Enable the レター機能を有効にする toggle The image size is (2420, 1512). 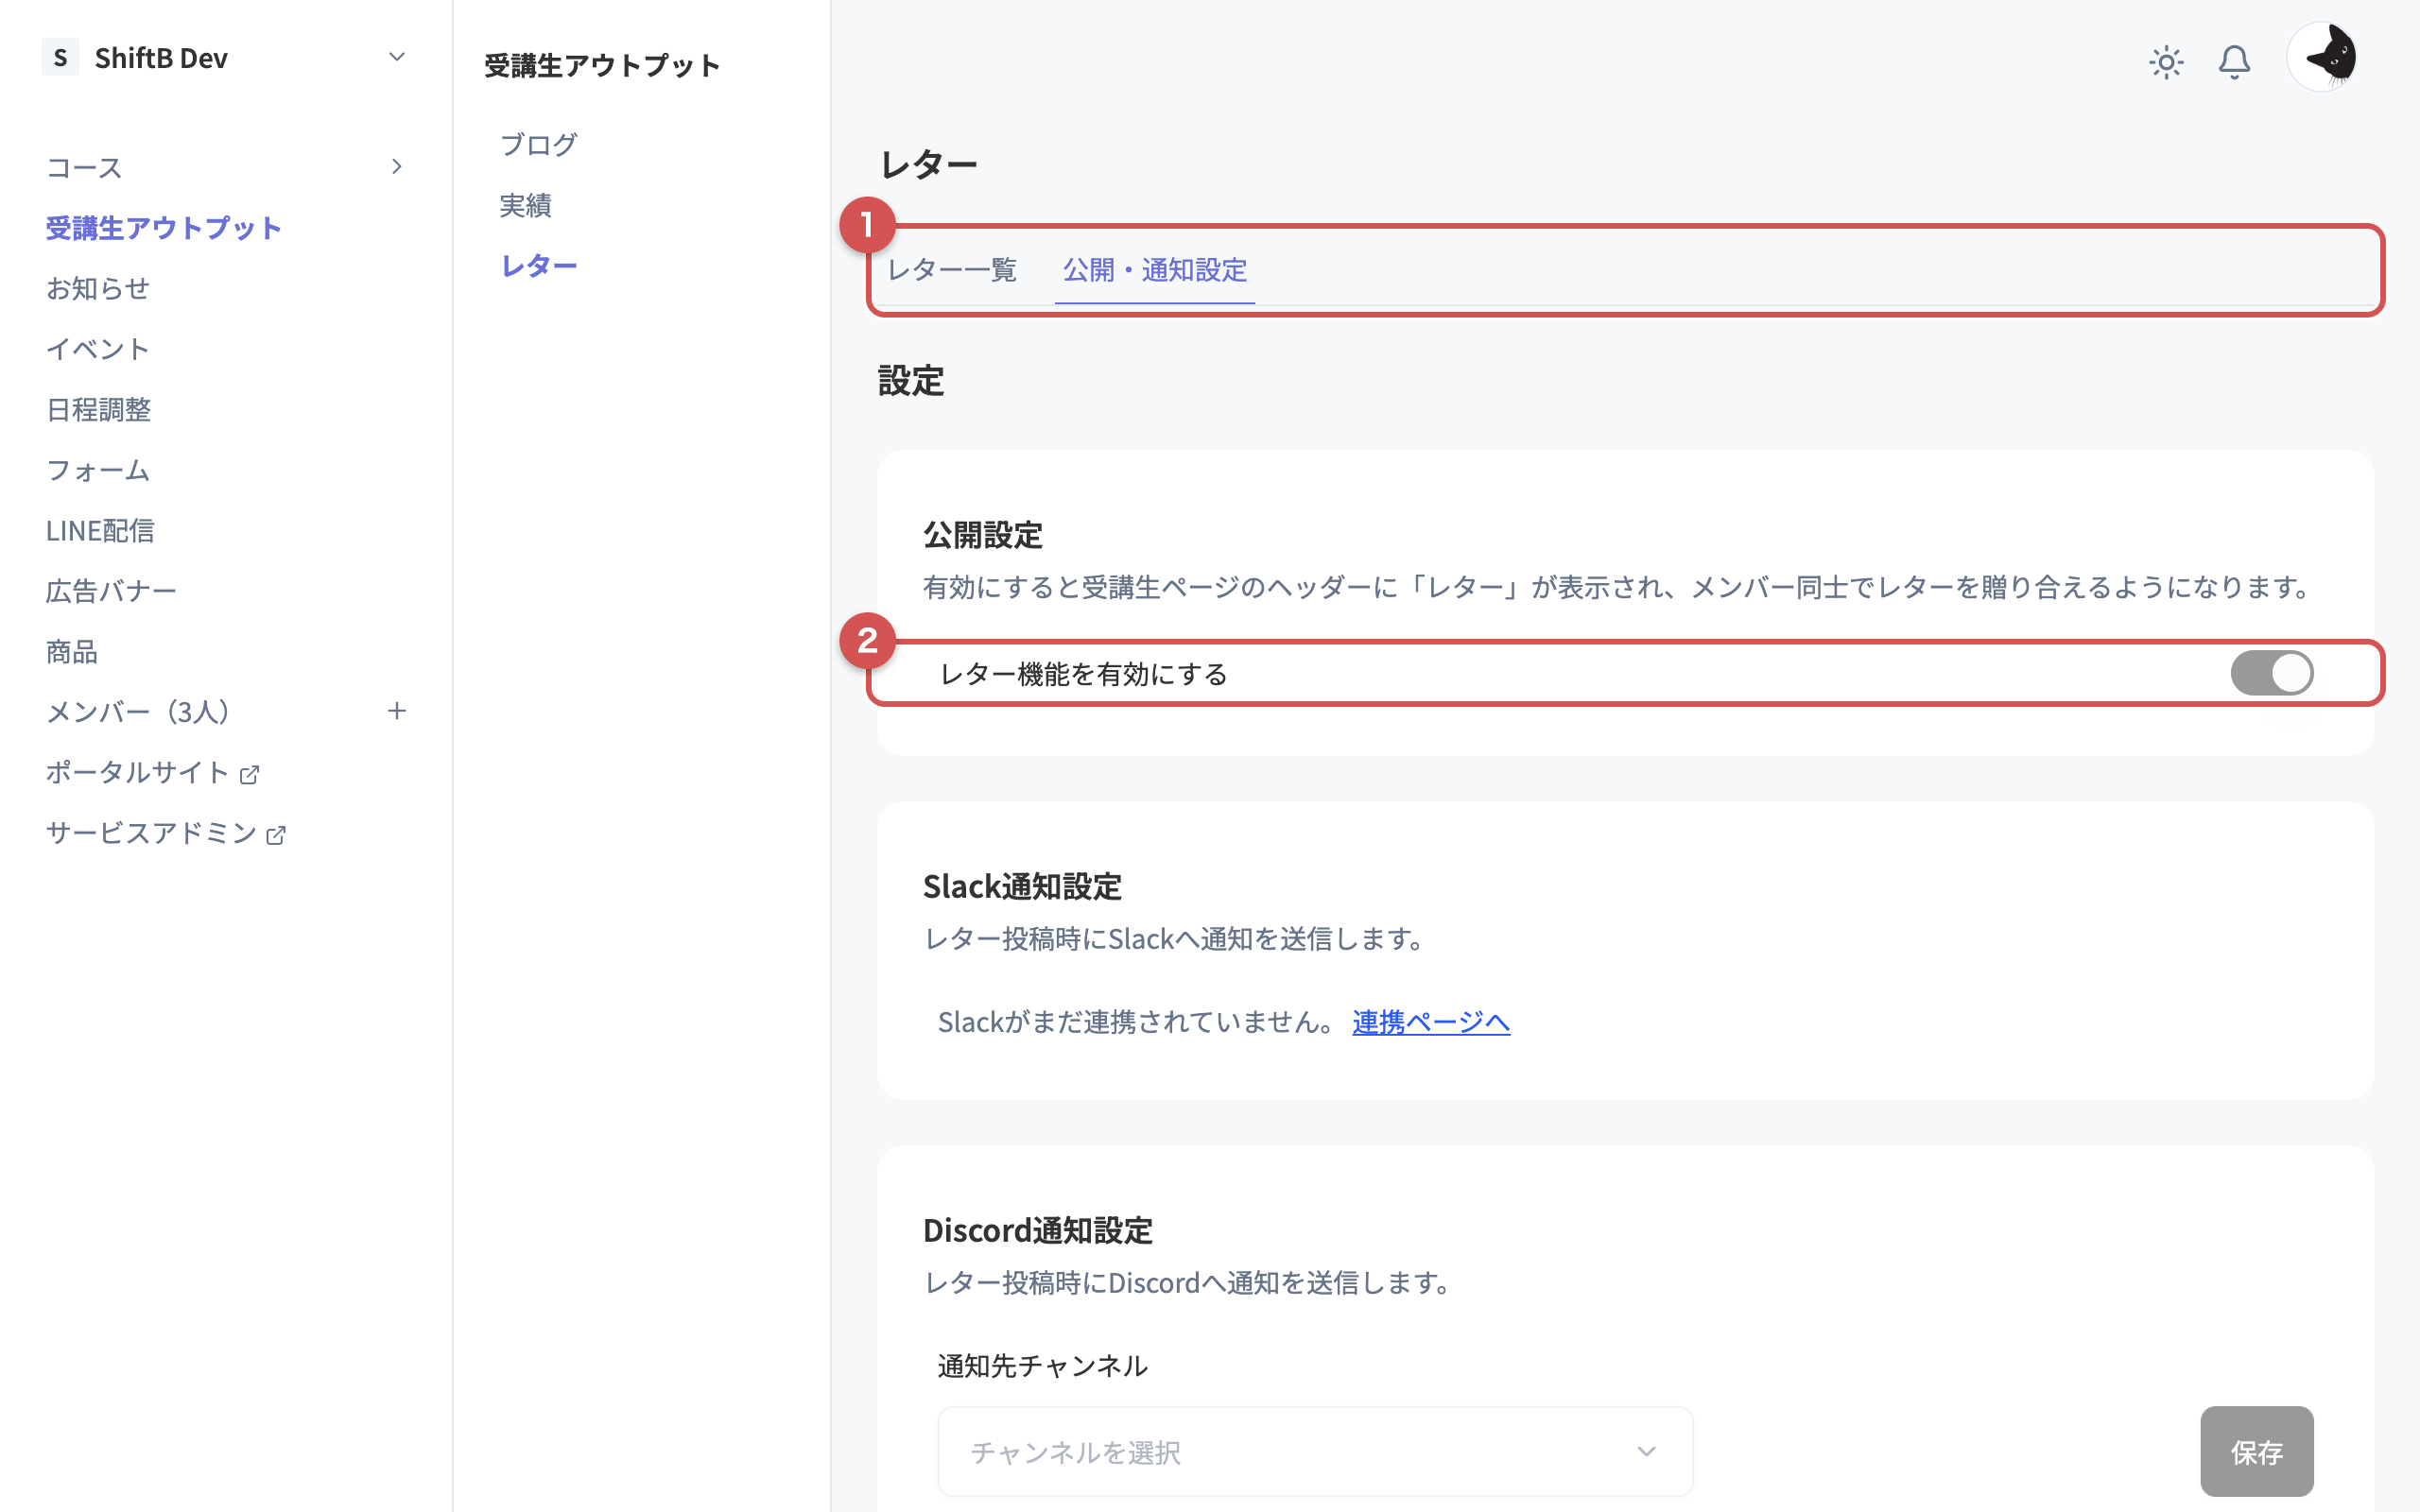coord(2272,673)
